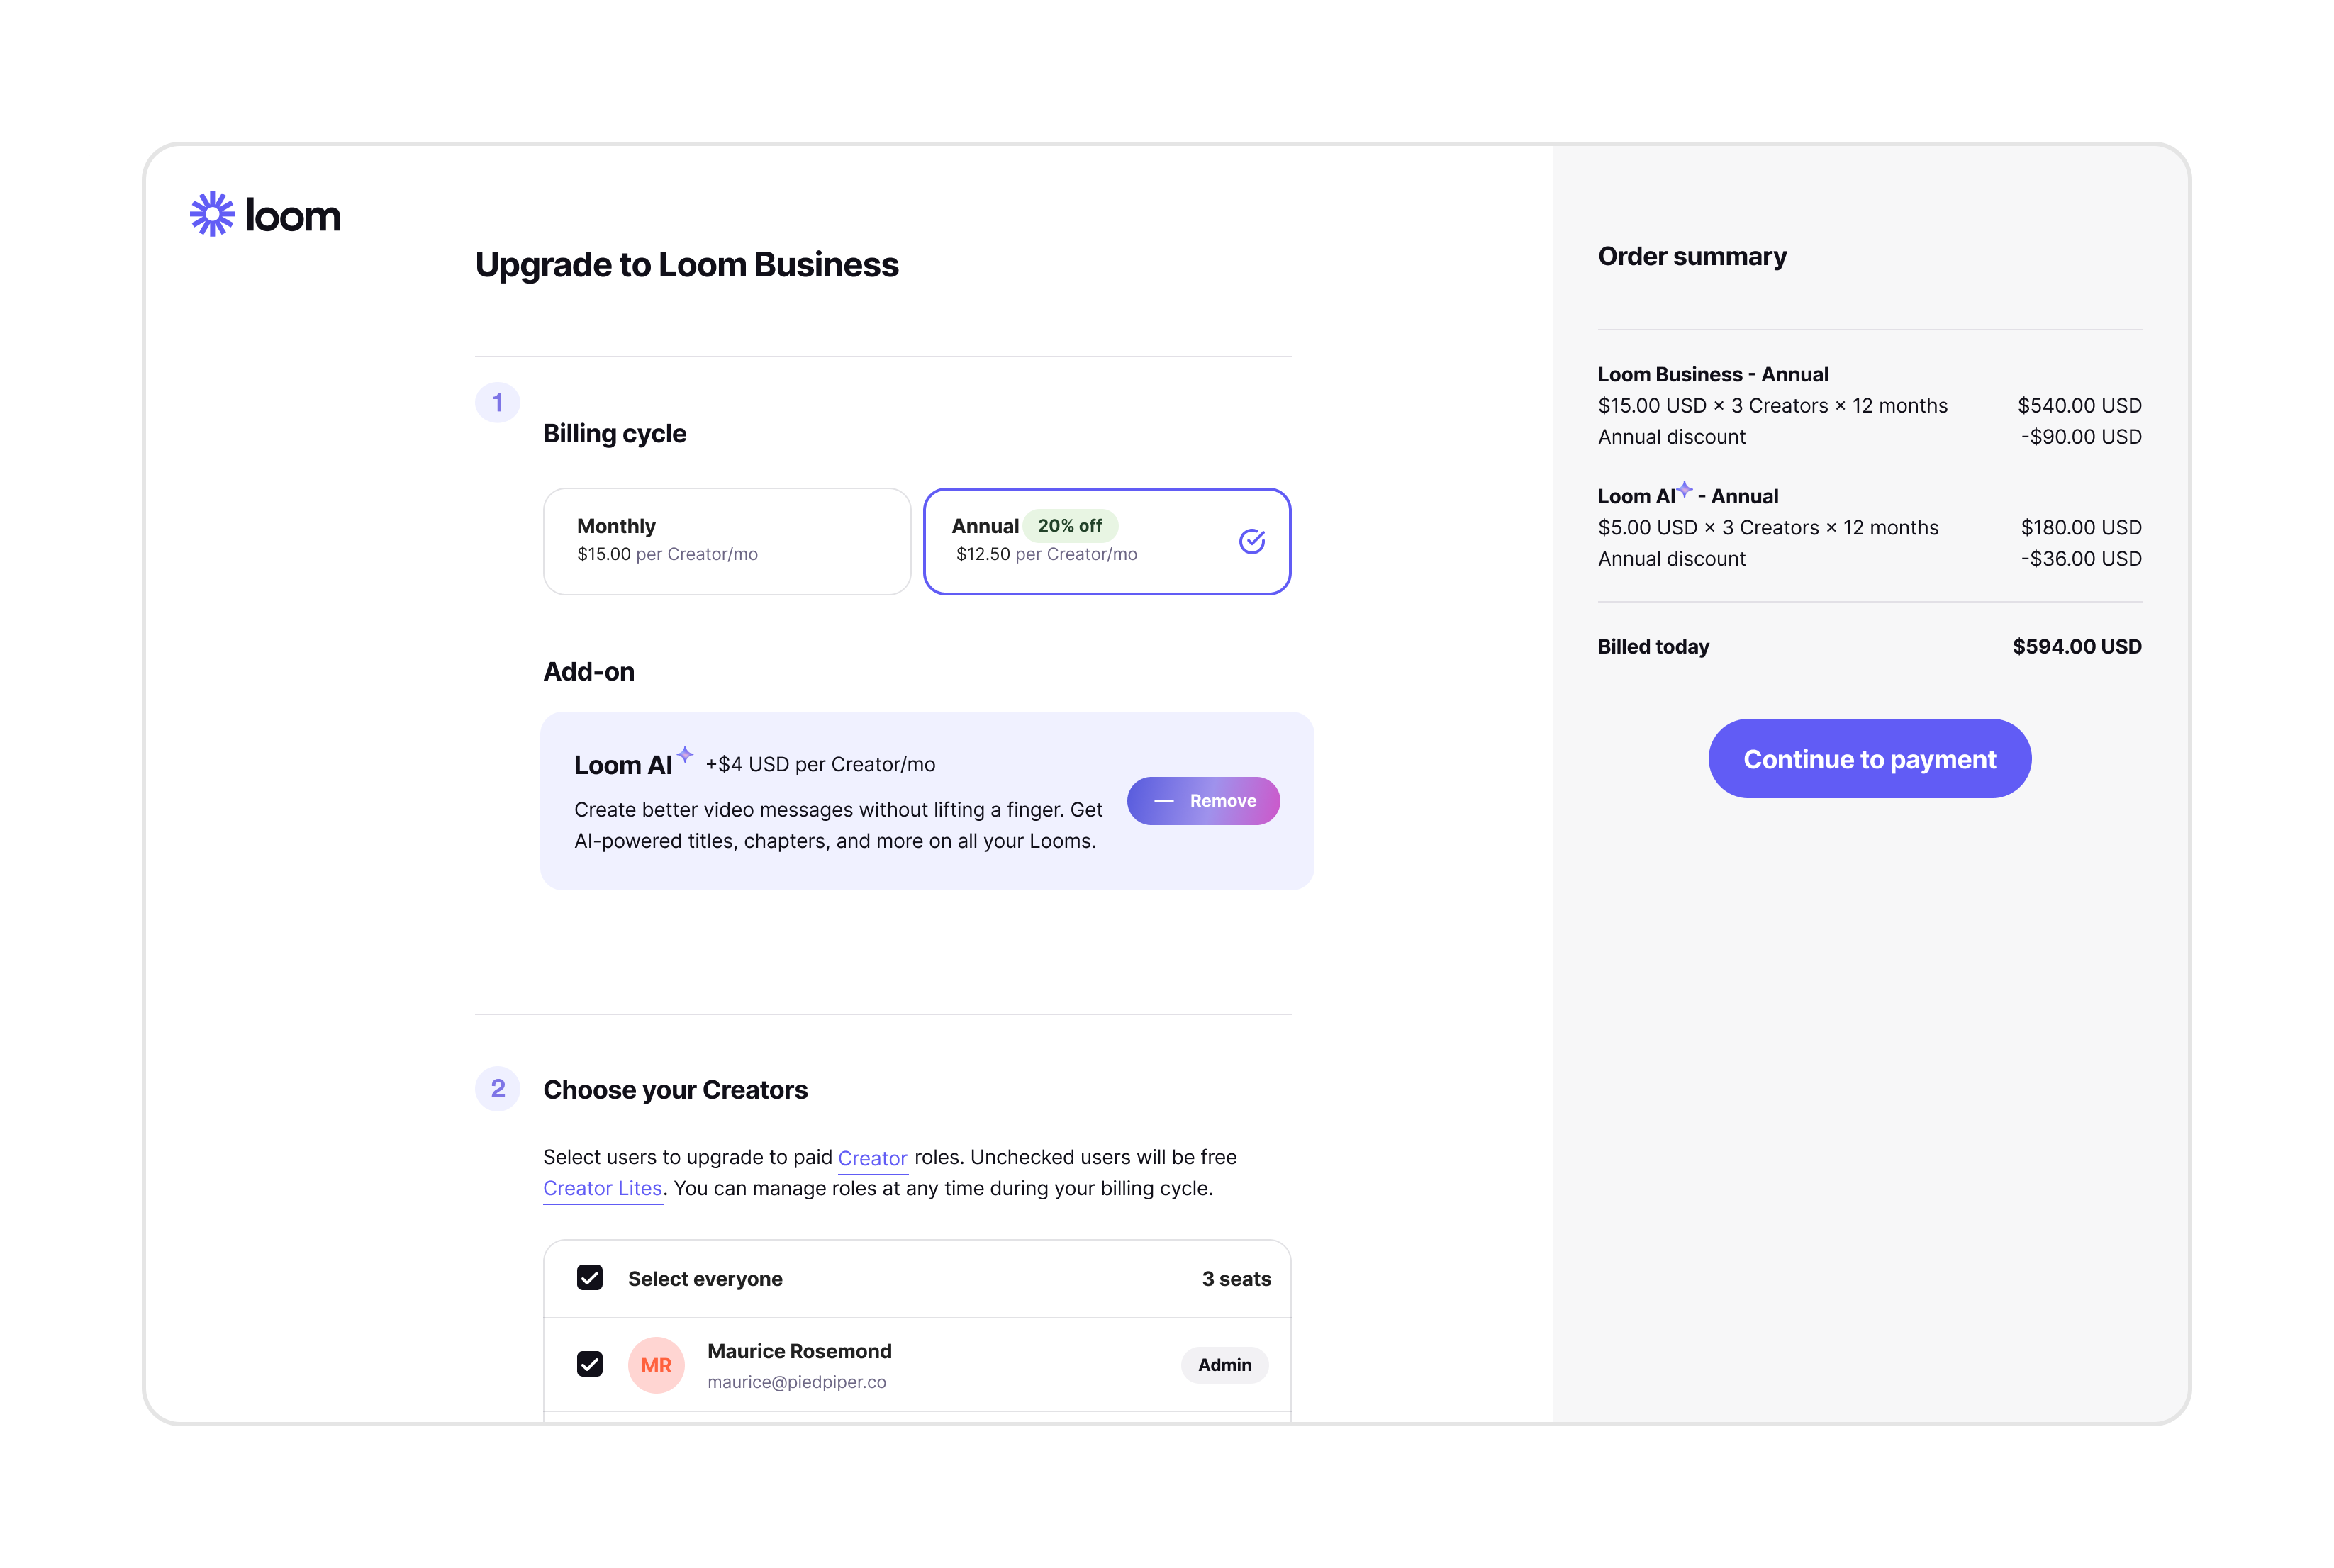Open the Creator link
Viewport: 2334px width, 1568px height.
[872, 1158]
